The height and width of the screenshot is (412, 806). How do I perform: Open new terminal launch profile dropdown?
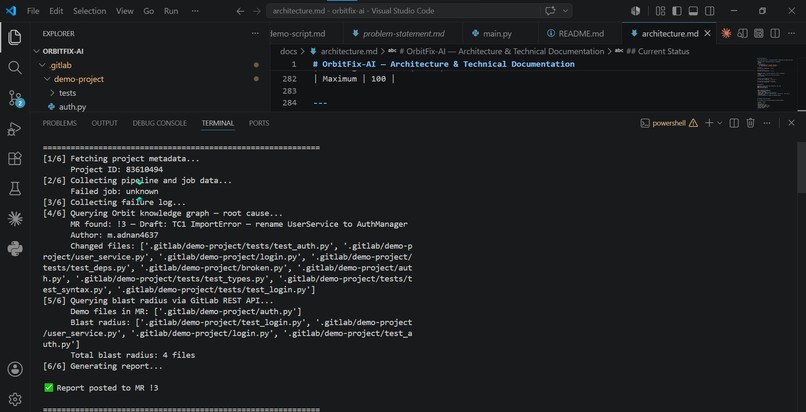(x=720, y=123)
